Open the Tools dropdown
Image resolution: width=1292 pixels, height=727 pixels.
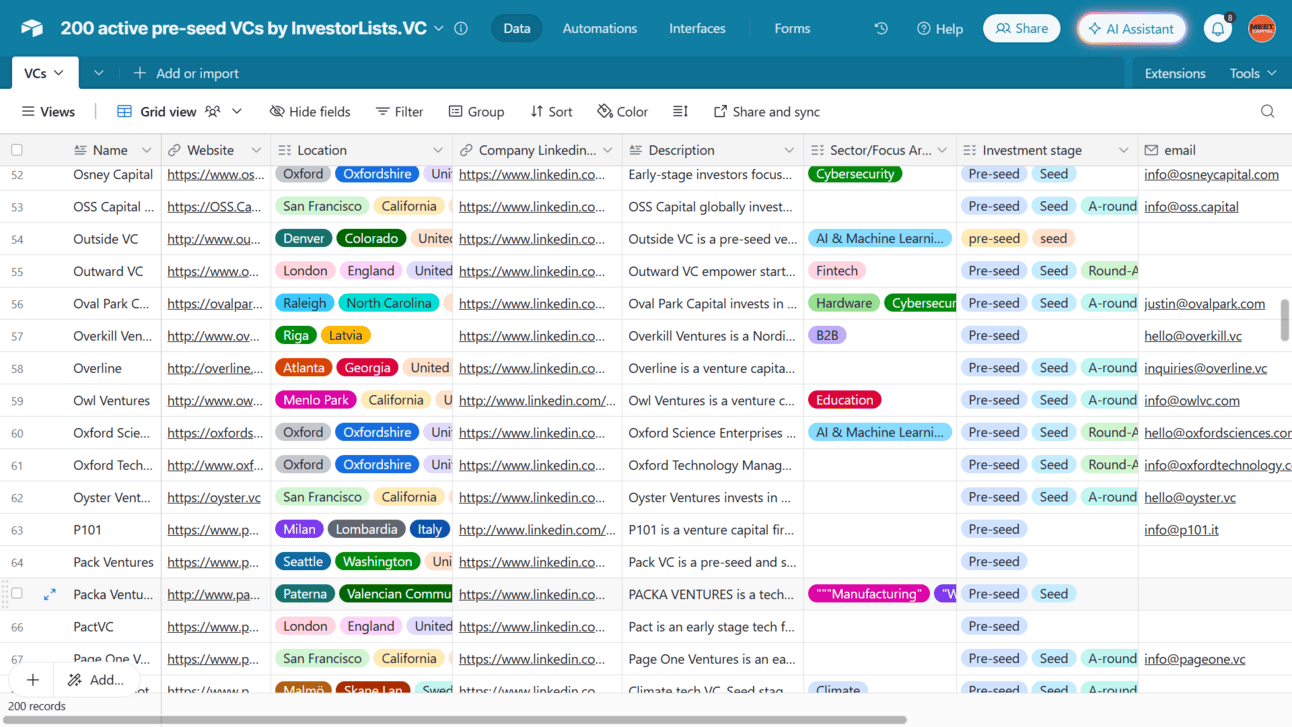click(1251, 72)
